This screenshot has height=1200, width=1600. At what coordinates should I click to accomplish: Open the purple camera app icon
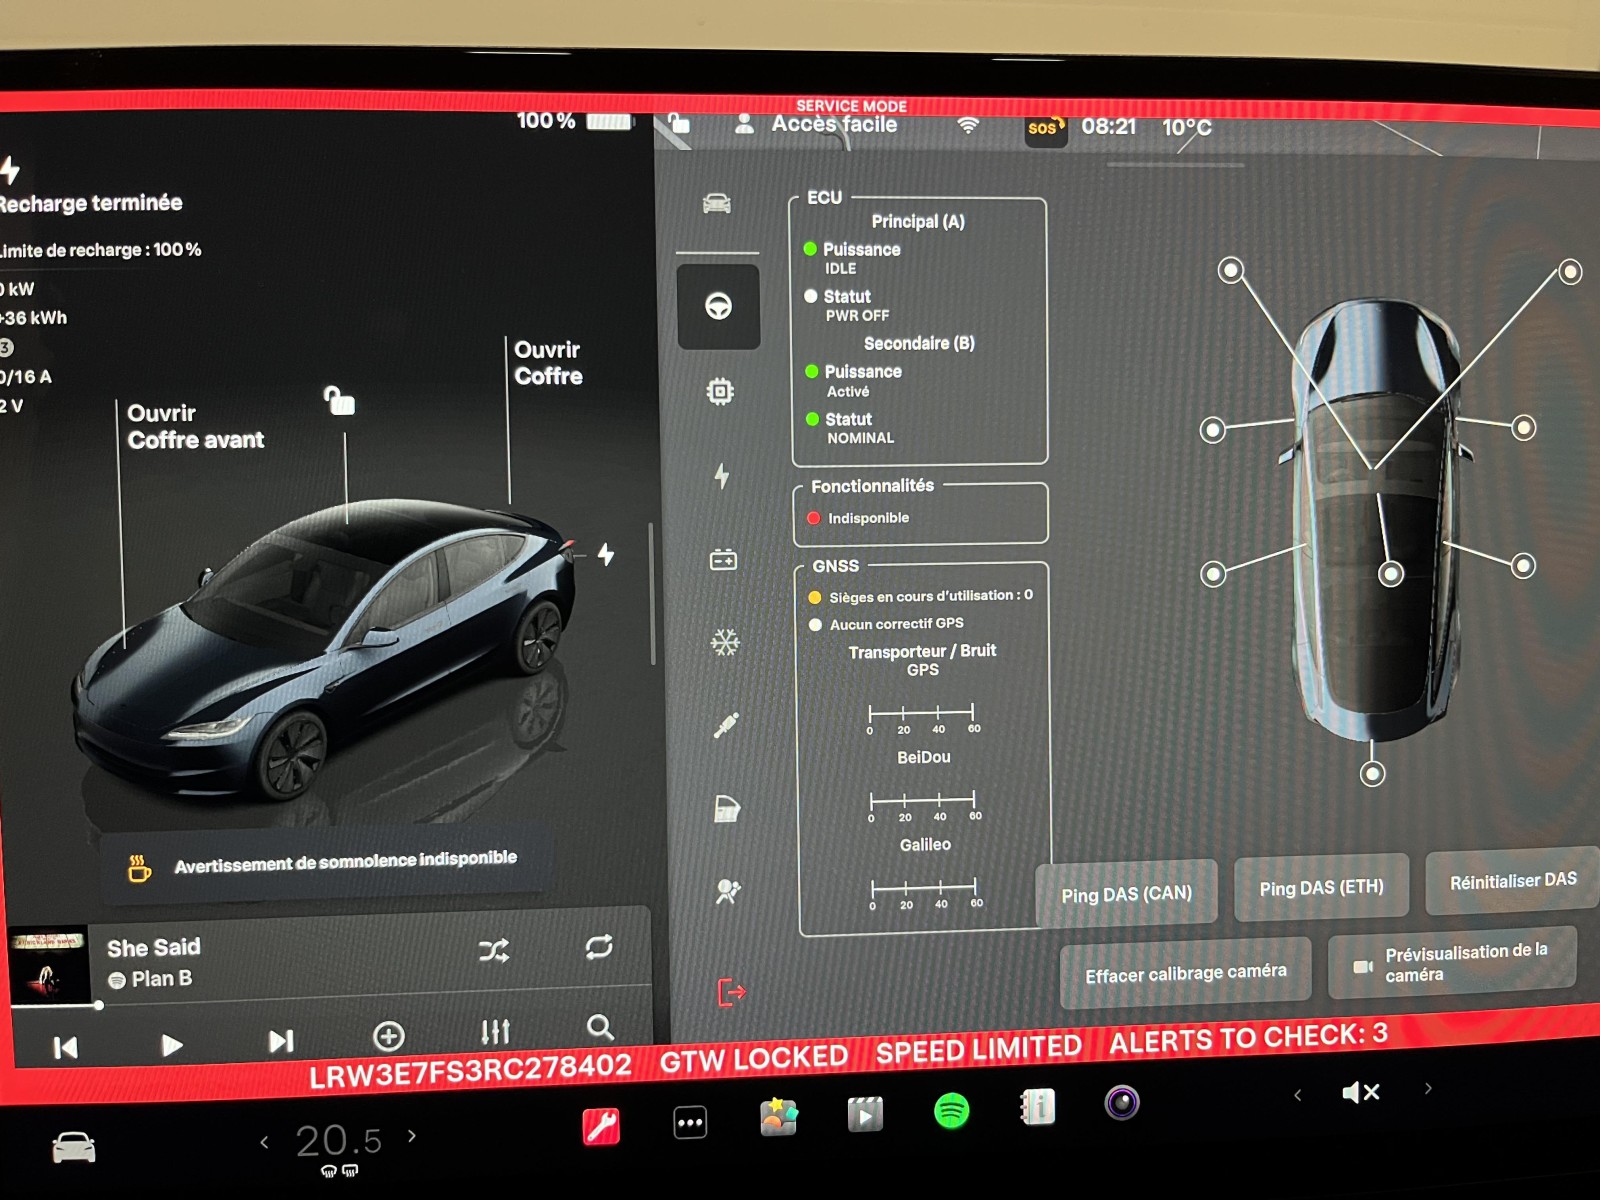coord(1122,1103)
